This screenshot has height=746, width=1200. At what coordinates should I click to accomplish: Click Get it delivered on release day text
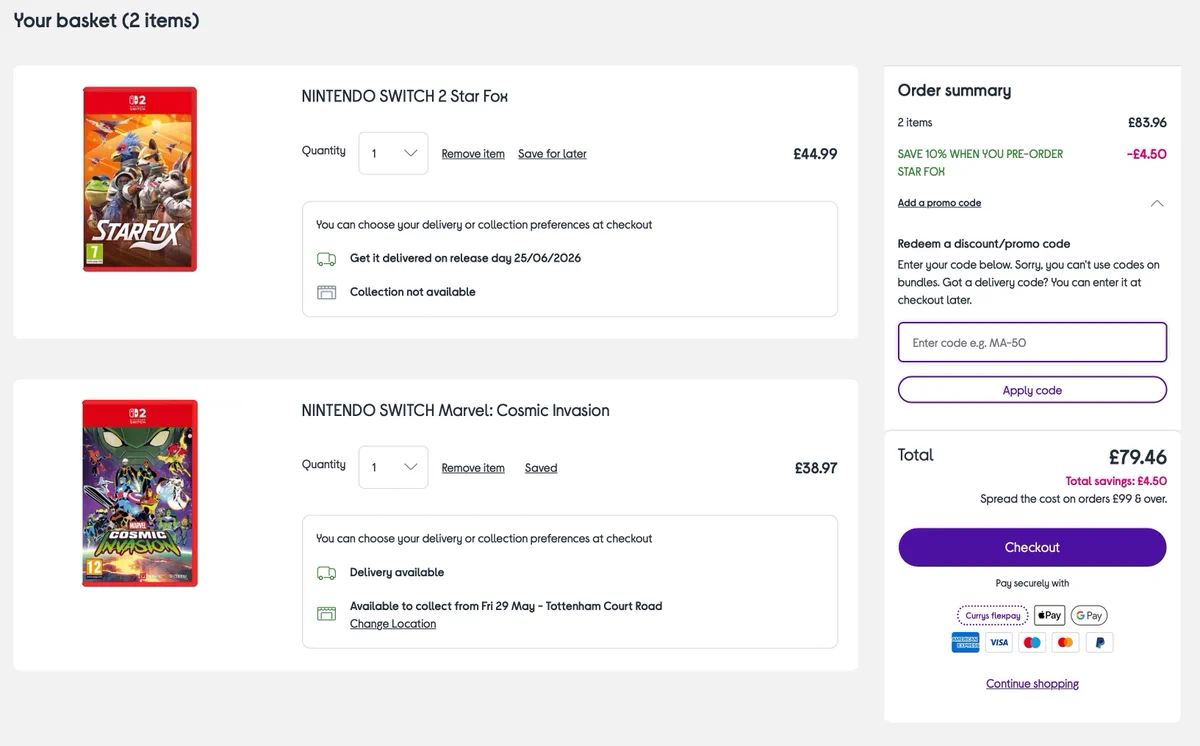[x=465, y=258]
